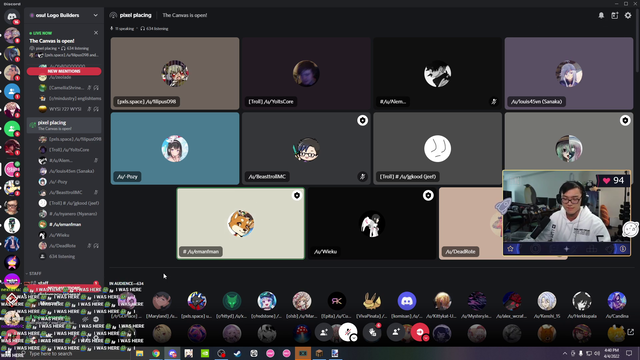Viewport: 640px width, 360px height.
Task: Focus the /u/-Pozy speaker tile
Action: pos(175,149)
